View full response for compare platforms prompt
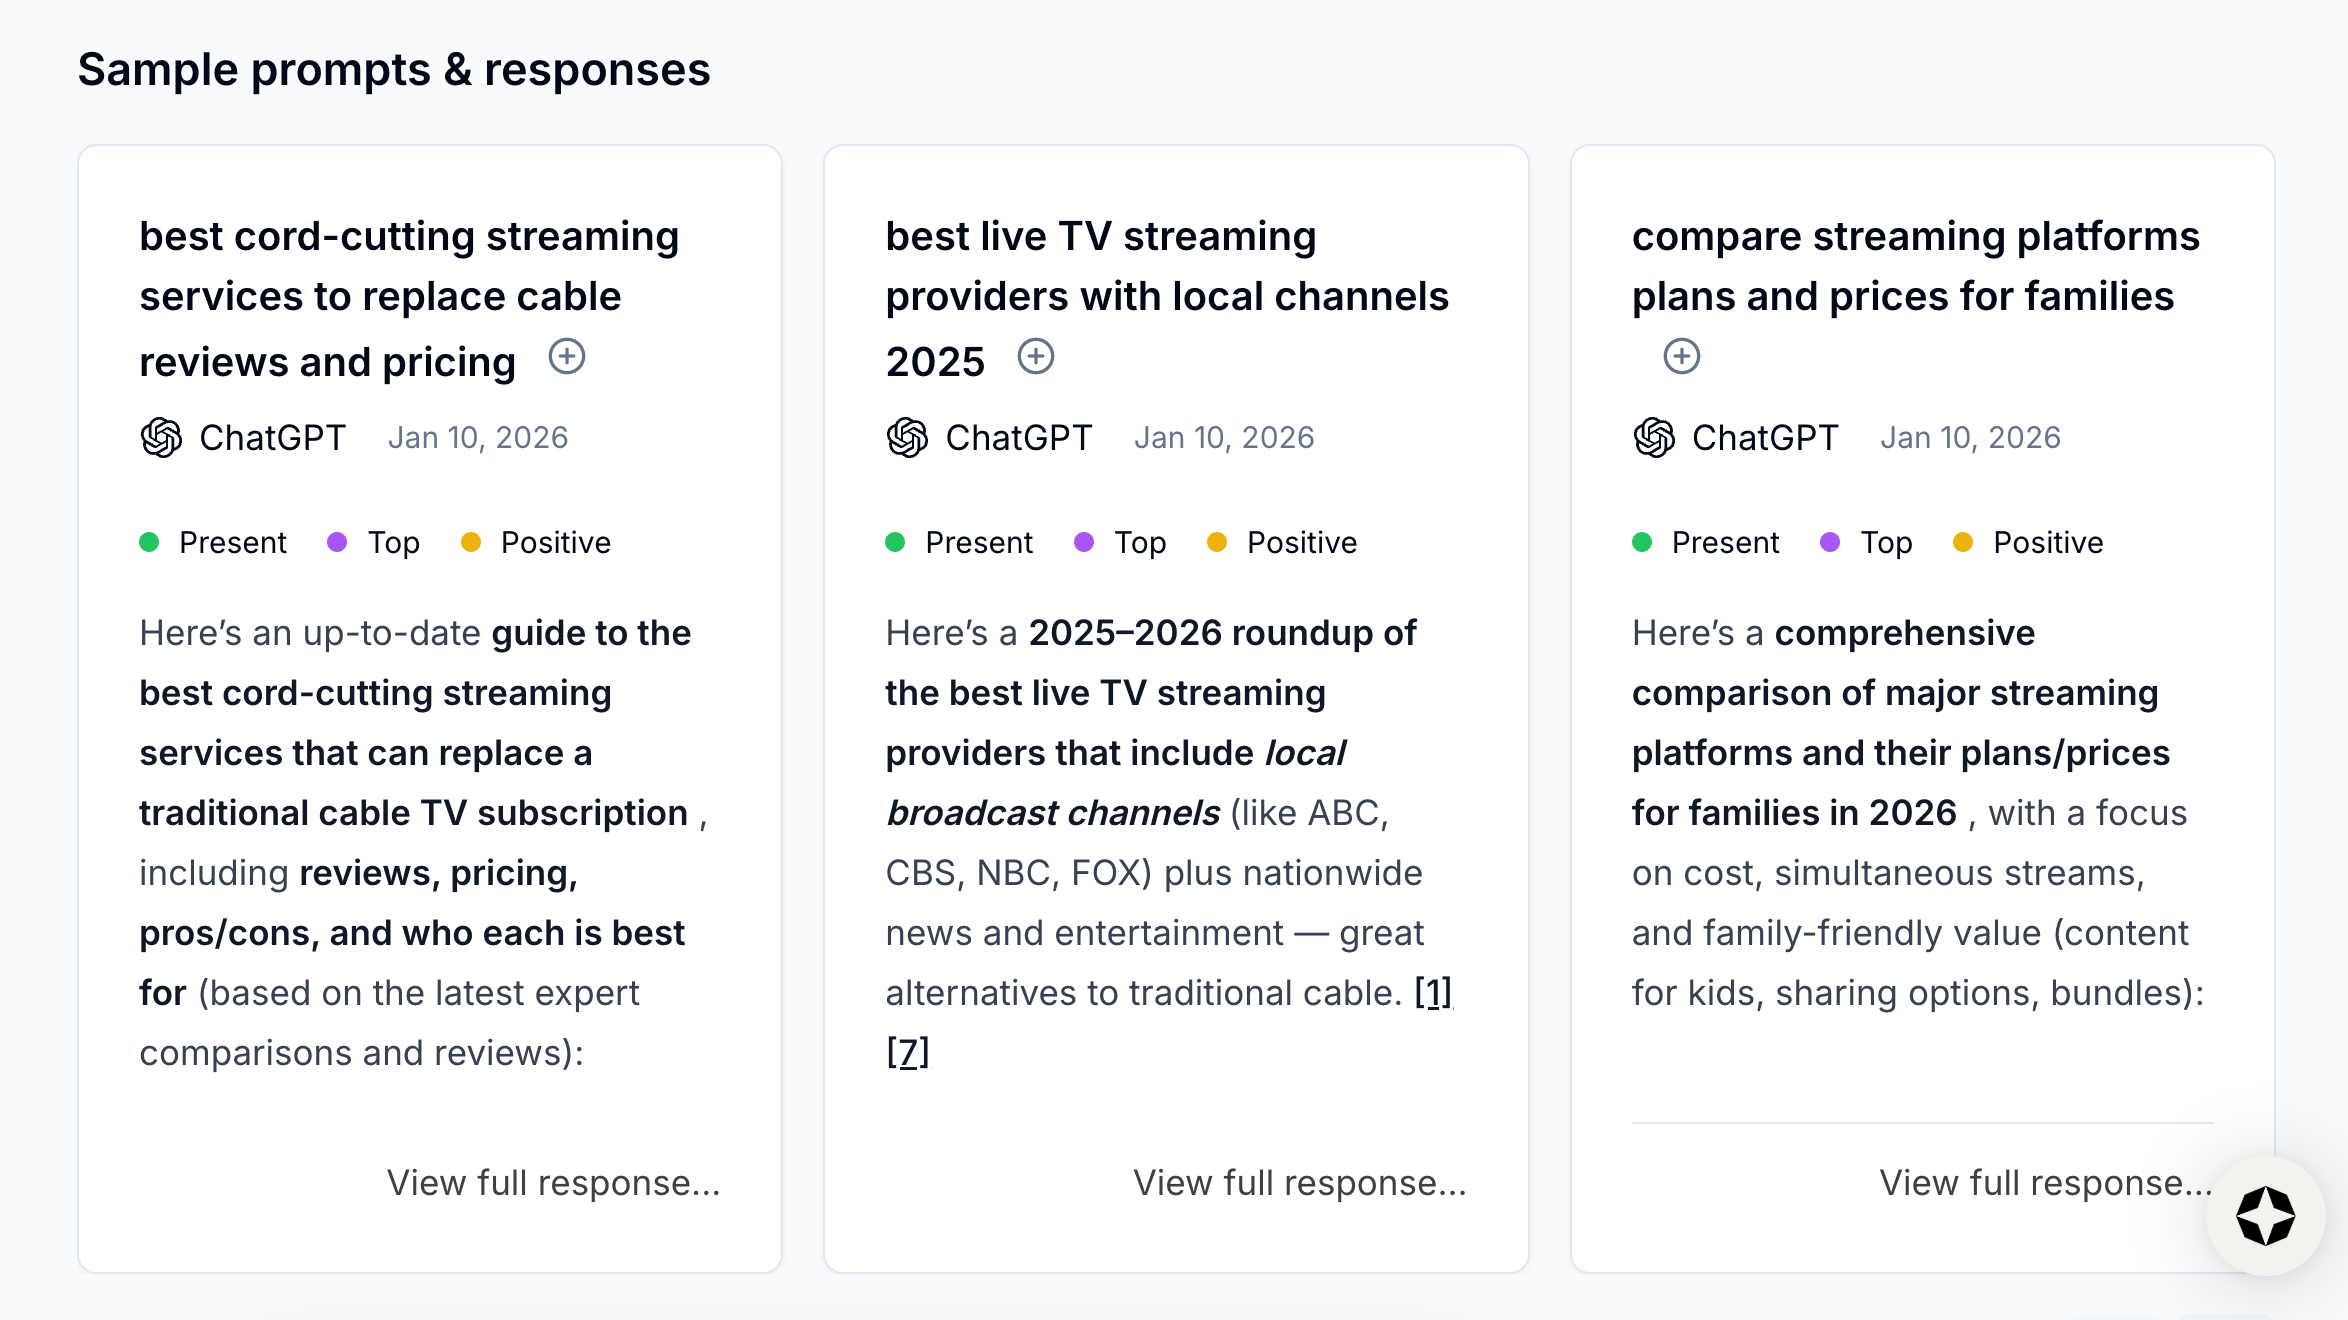The image size is (2348, 1320). (x=2045, y=1183)
